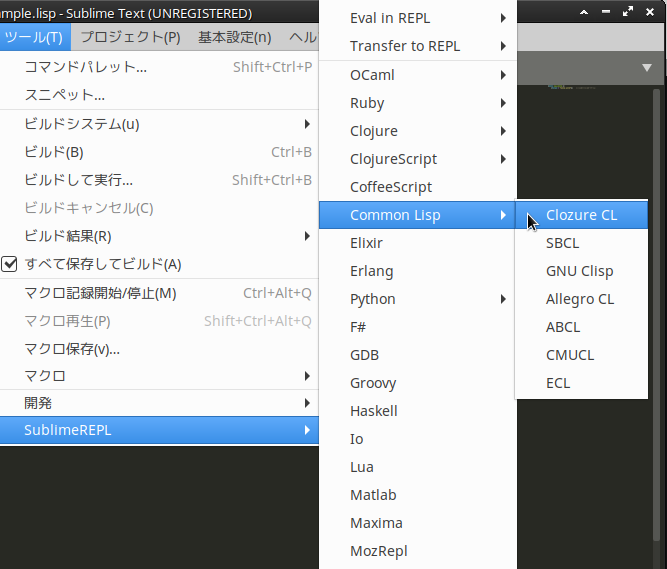
Task: Choose マクロ保存(v)... entry
Action: [159, 349]
